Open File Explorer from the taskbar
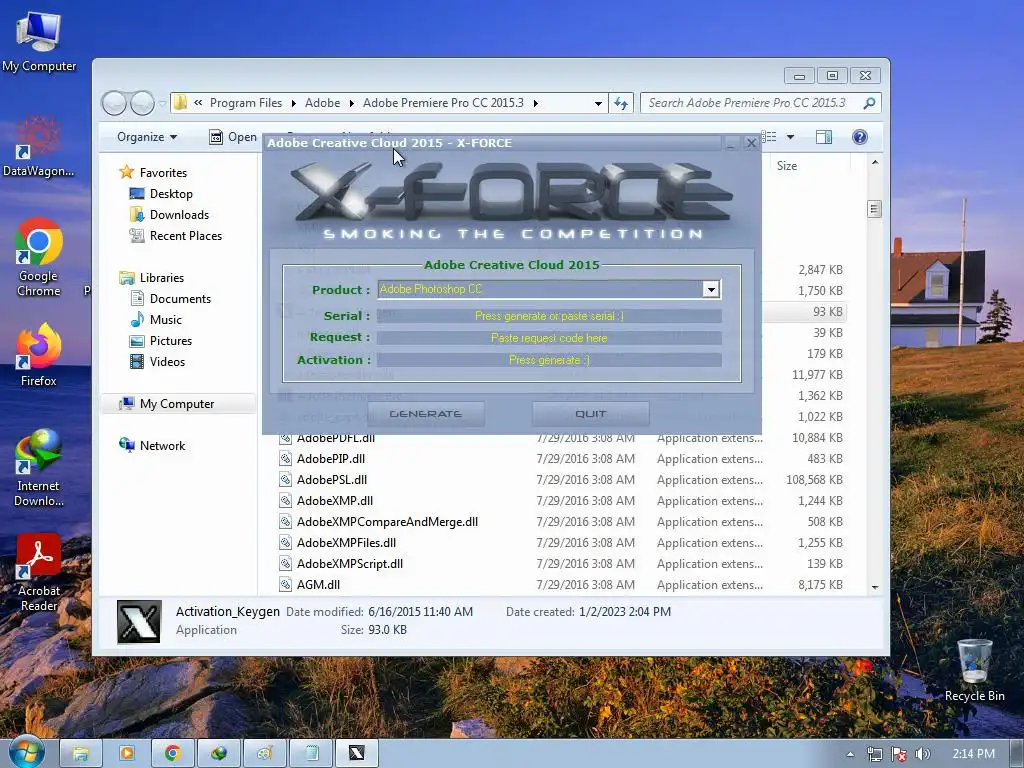Image resolution: width=1024 pixels, height=768 pixels. (x=80, y=754)
